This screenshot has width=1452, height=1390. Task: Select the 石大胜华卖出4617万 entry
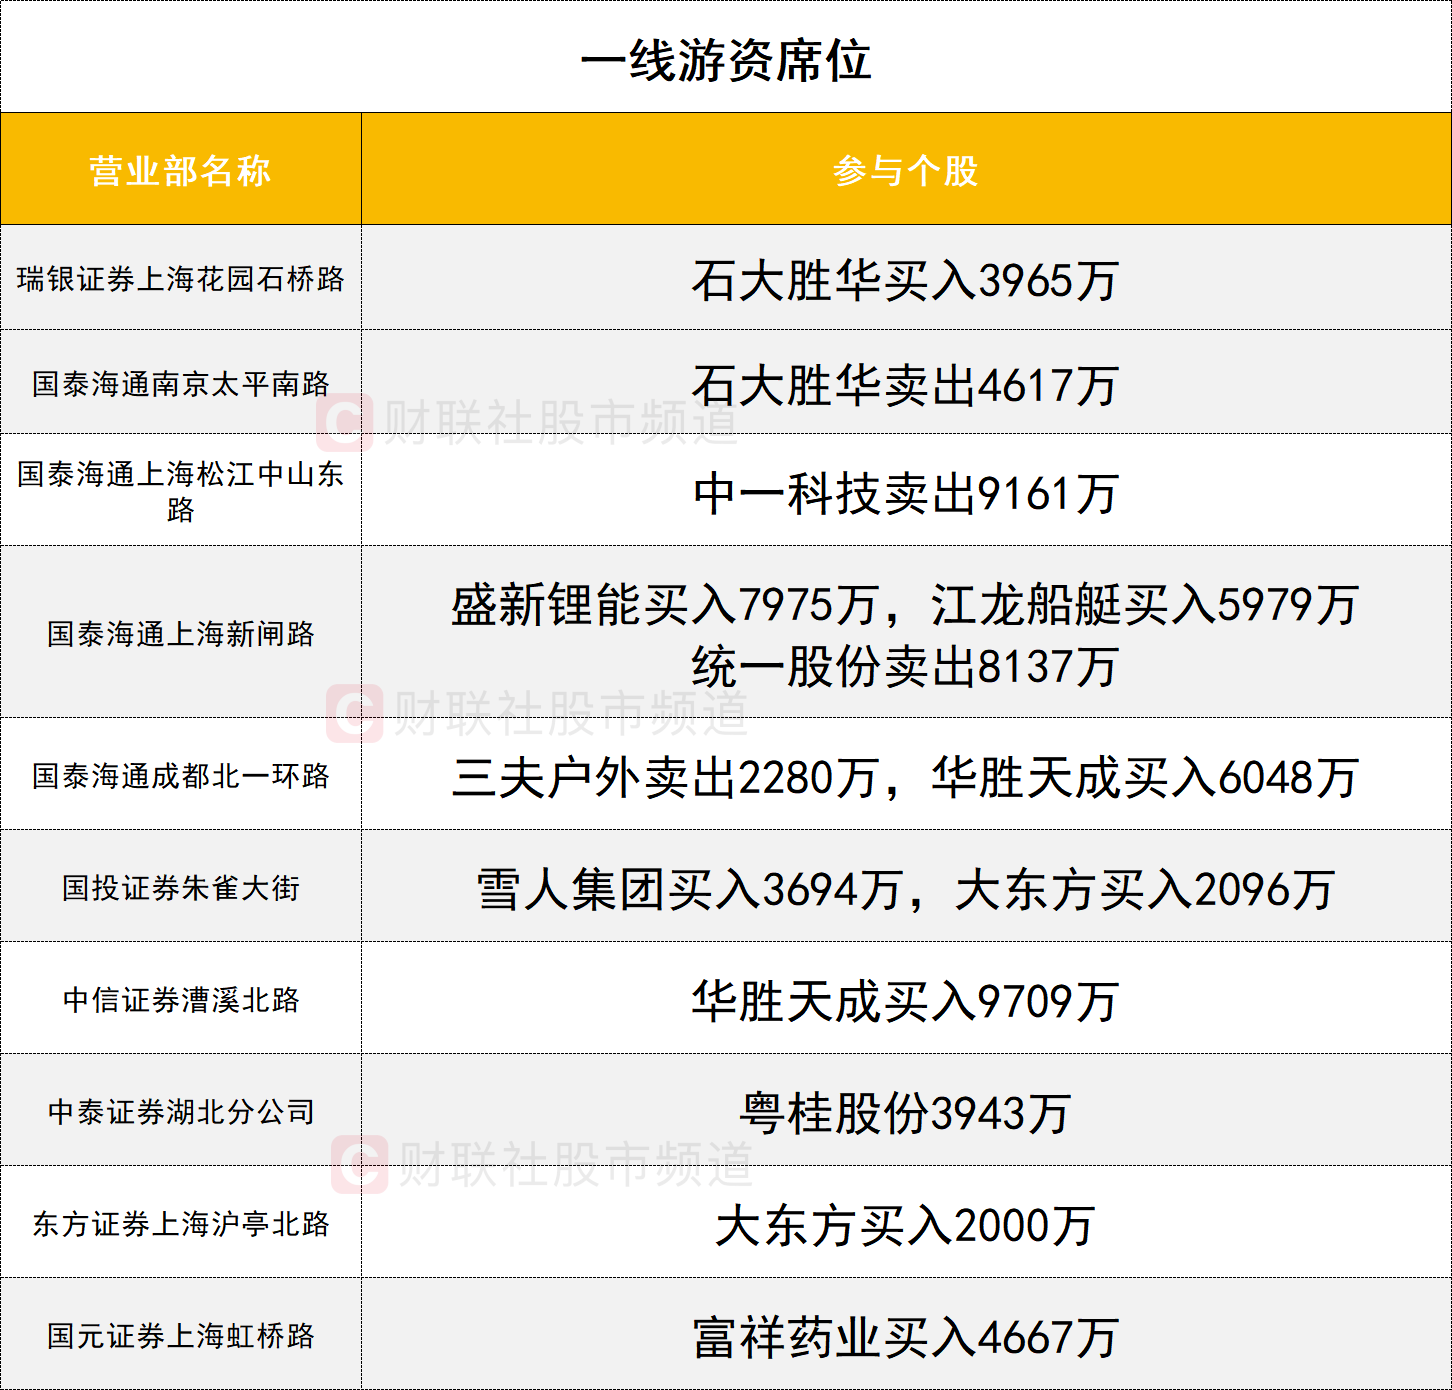point(905,385)
